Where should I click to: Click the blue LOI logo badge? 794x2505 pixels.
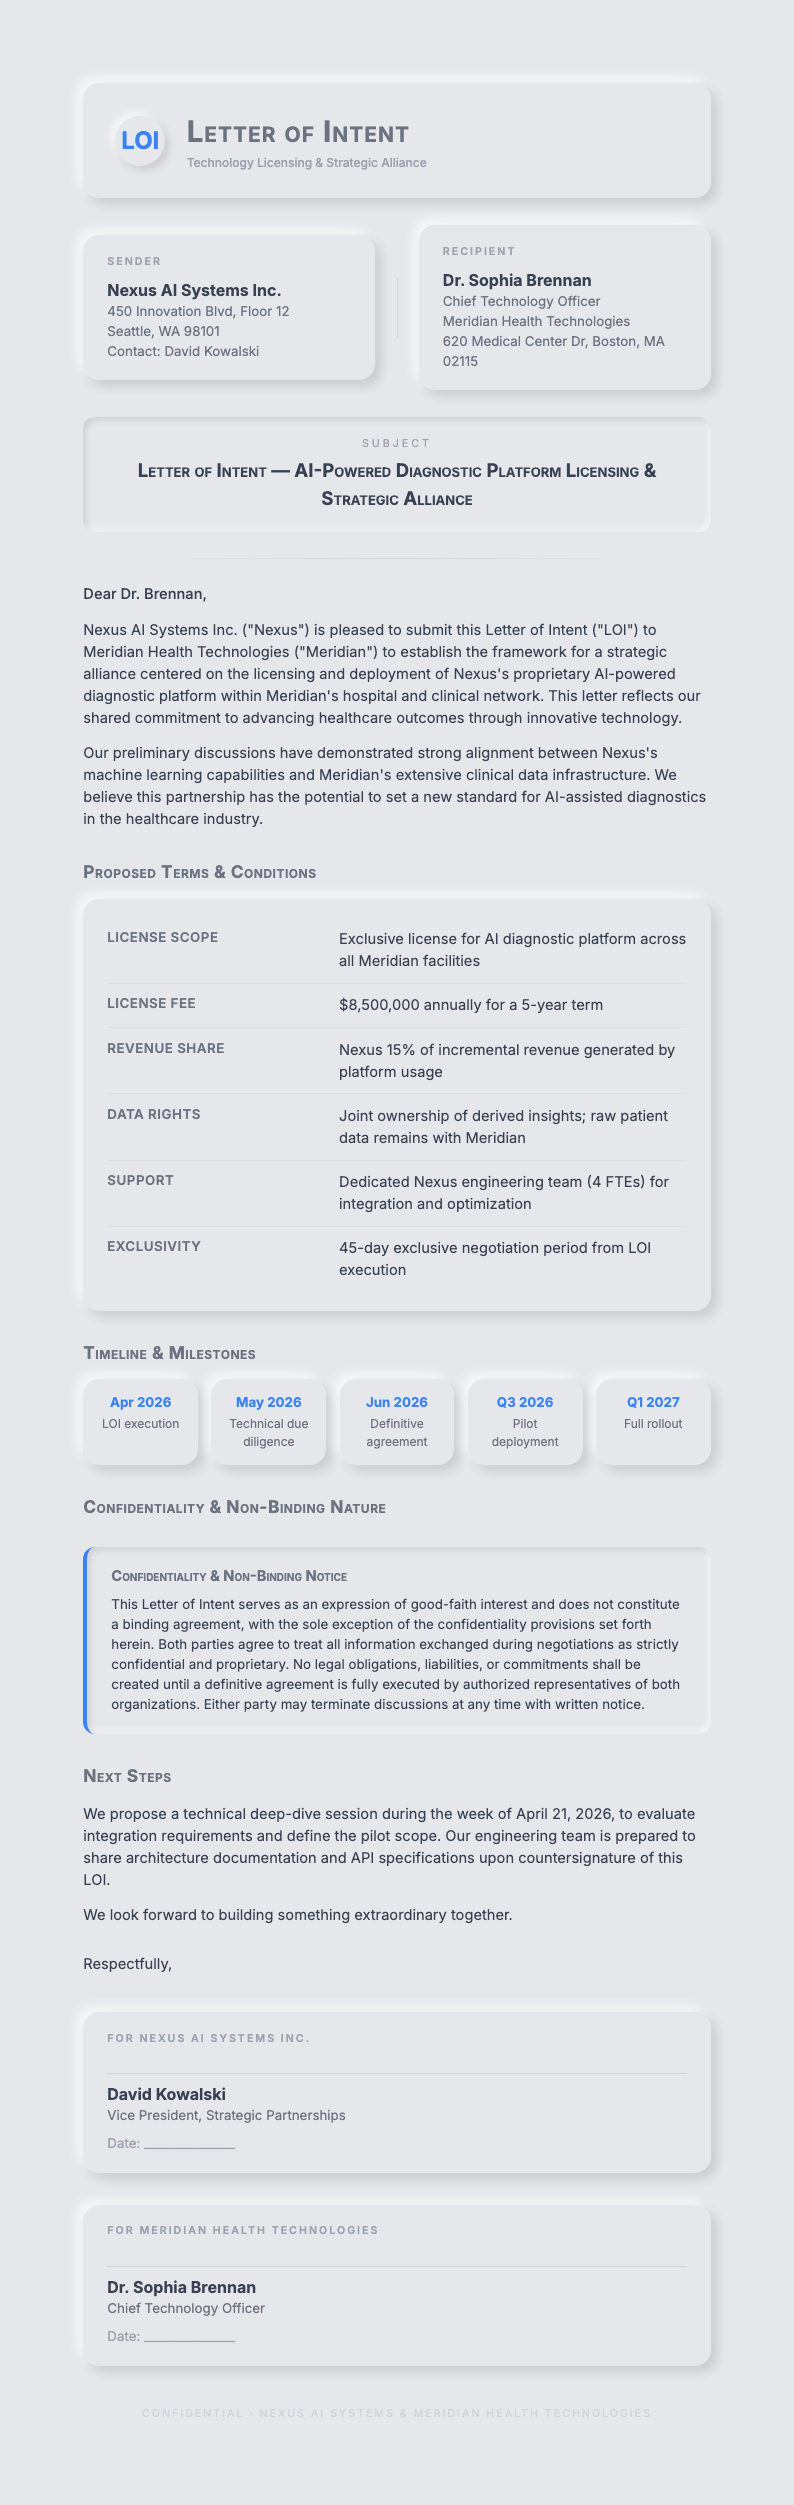pos(140,140)
